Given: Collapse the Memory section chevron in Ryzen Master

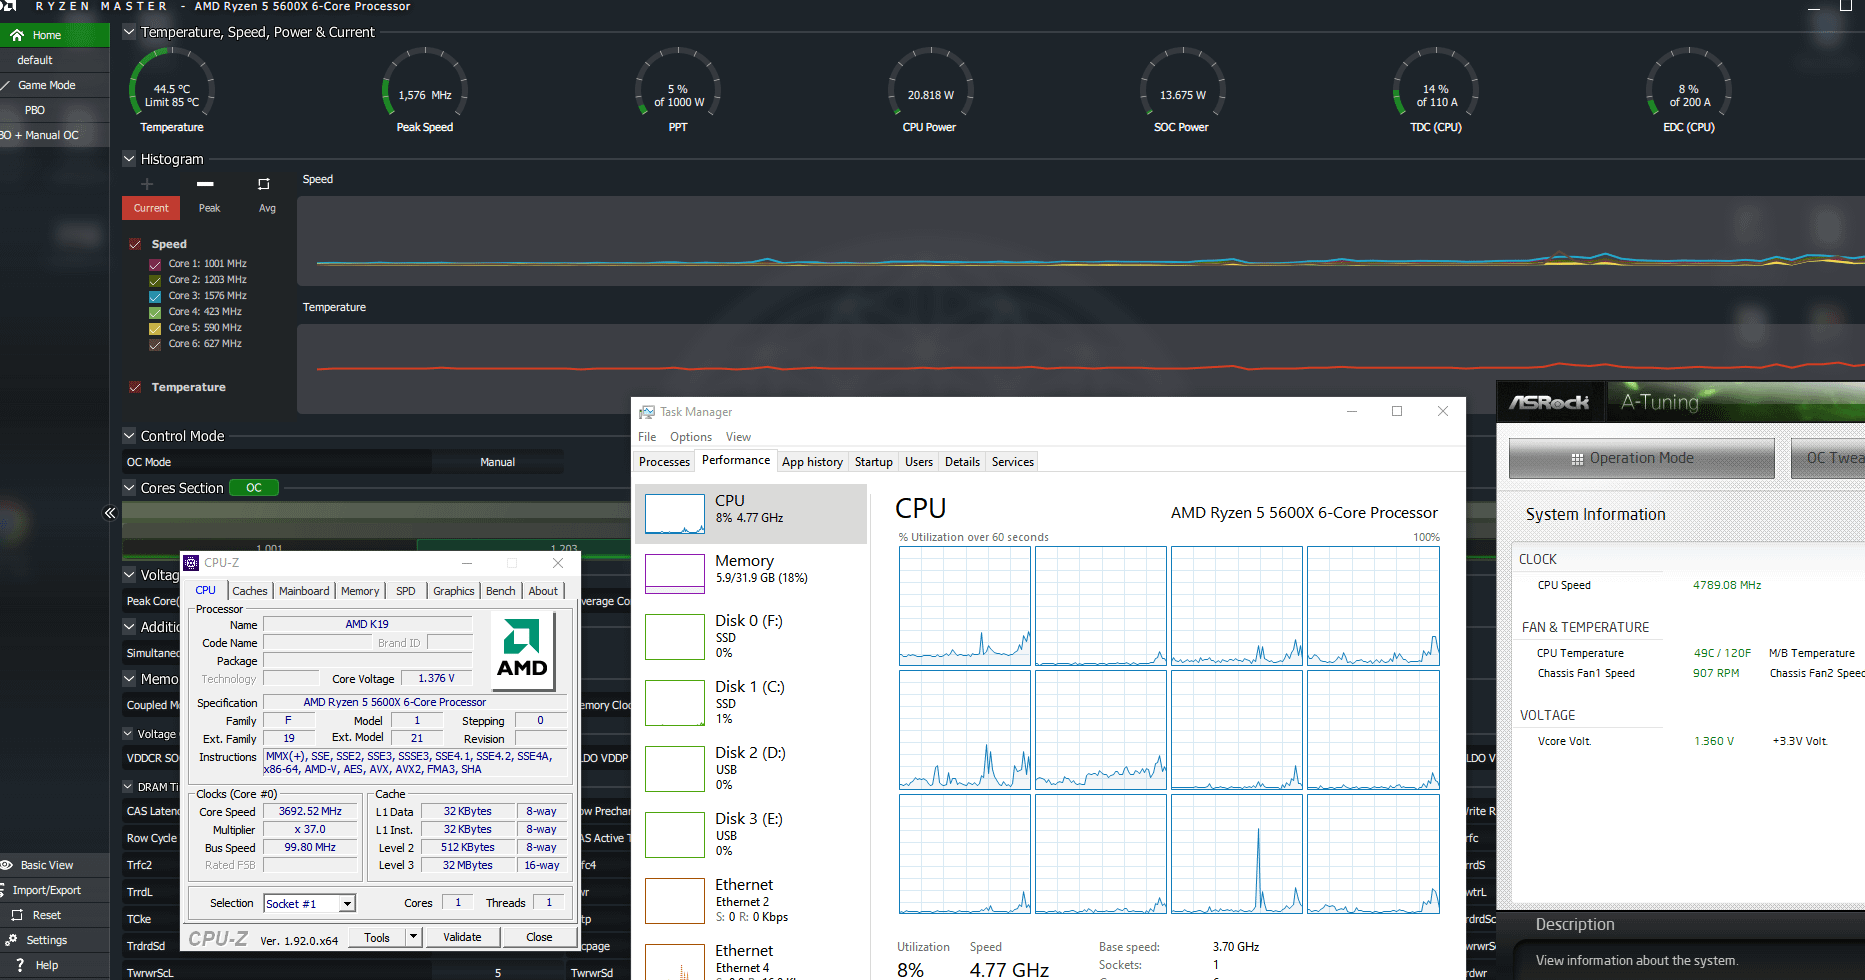Looking at the screenshot, I should (x=129, y=678).
